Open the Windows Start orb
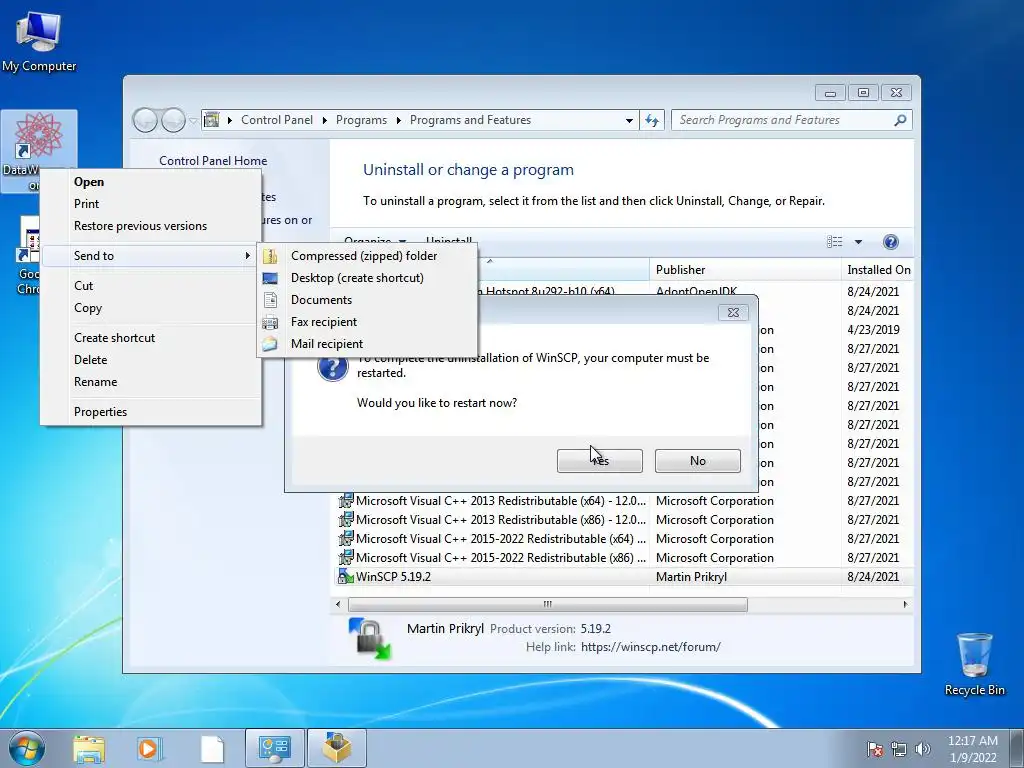Screen dimensions: 1024x768 [26, 748]
